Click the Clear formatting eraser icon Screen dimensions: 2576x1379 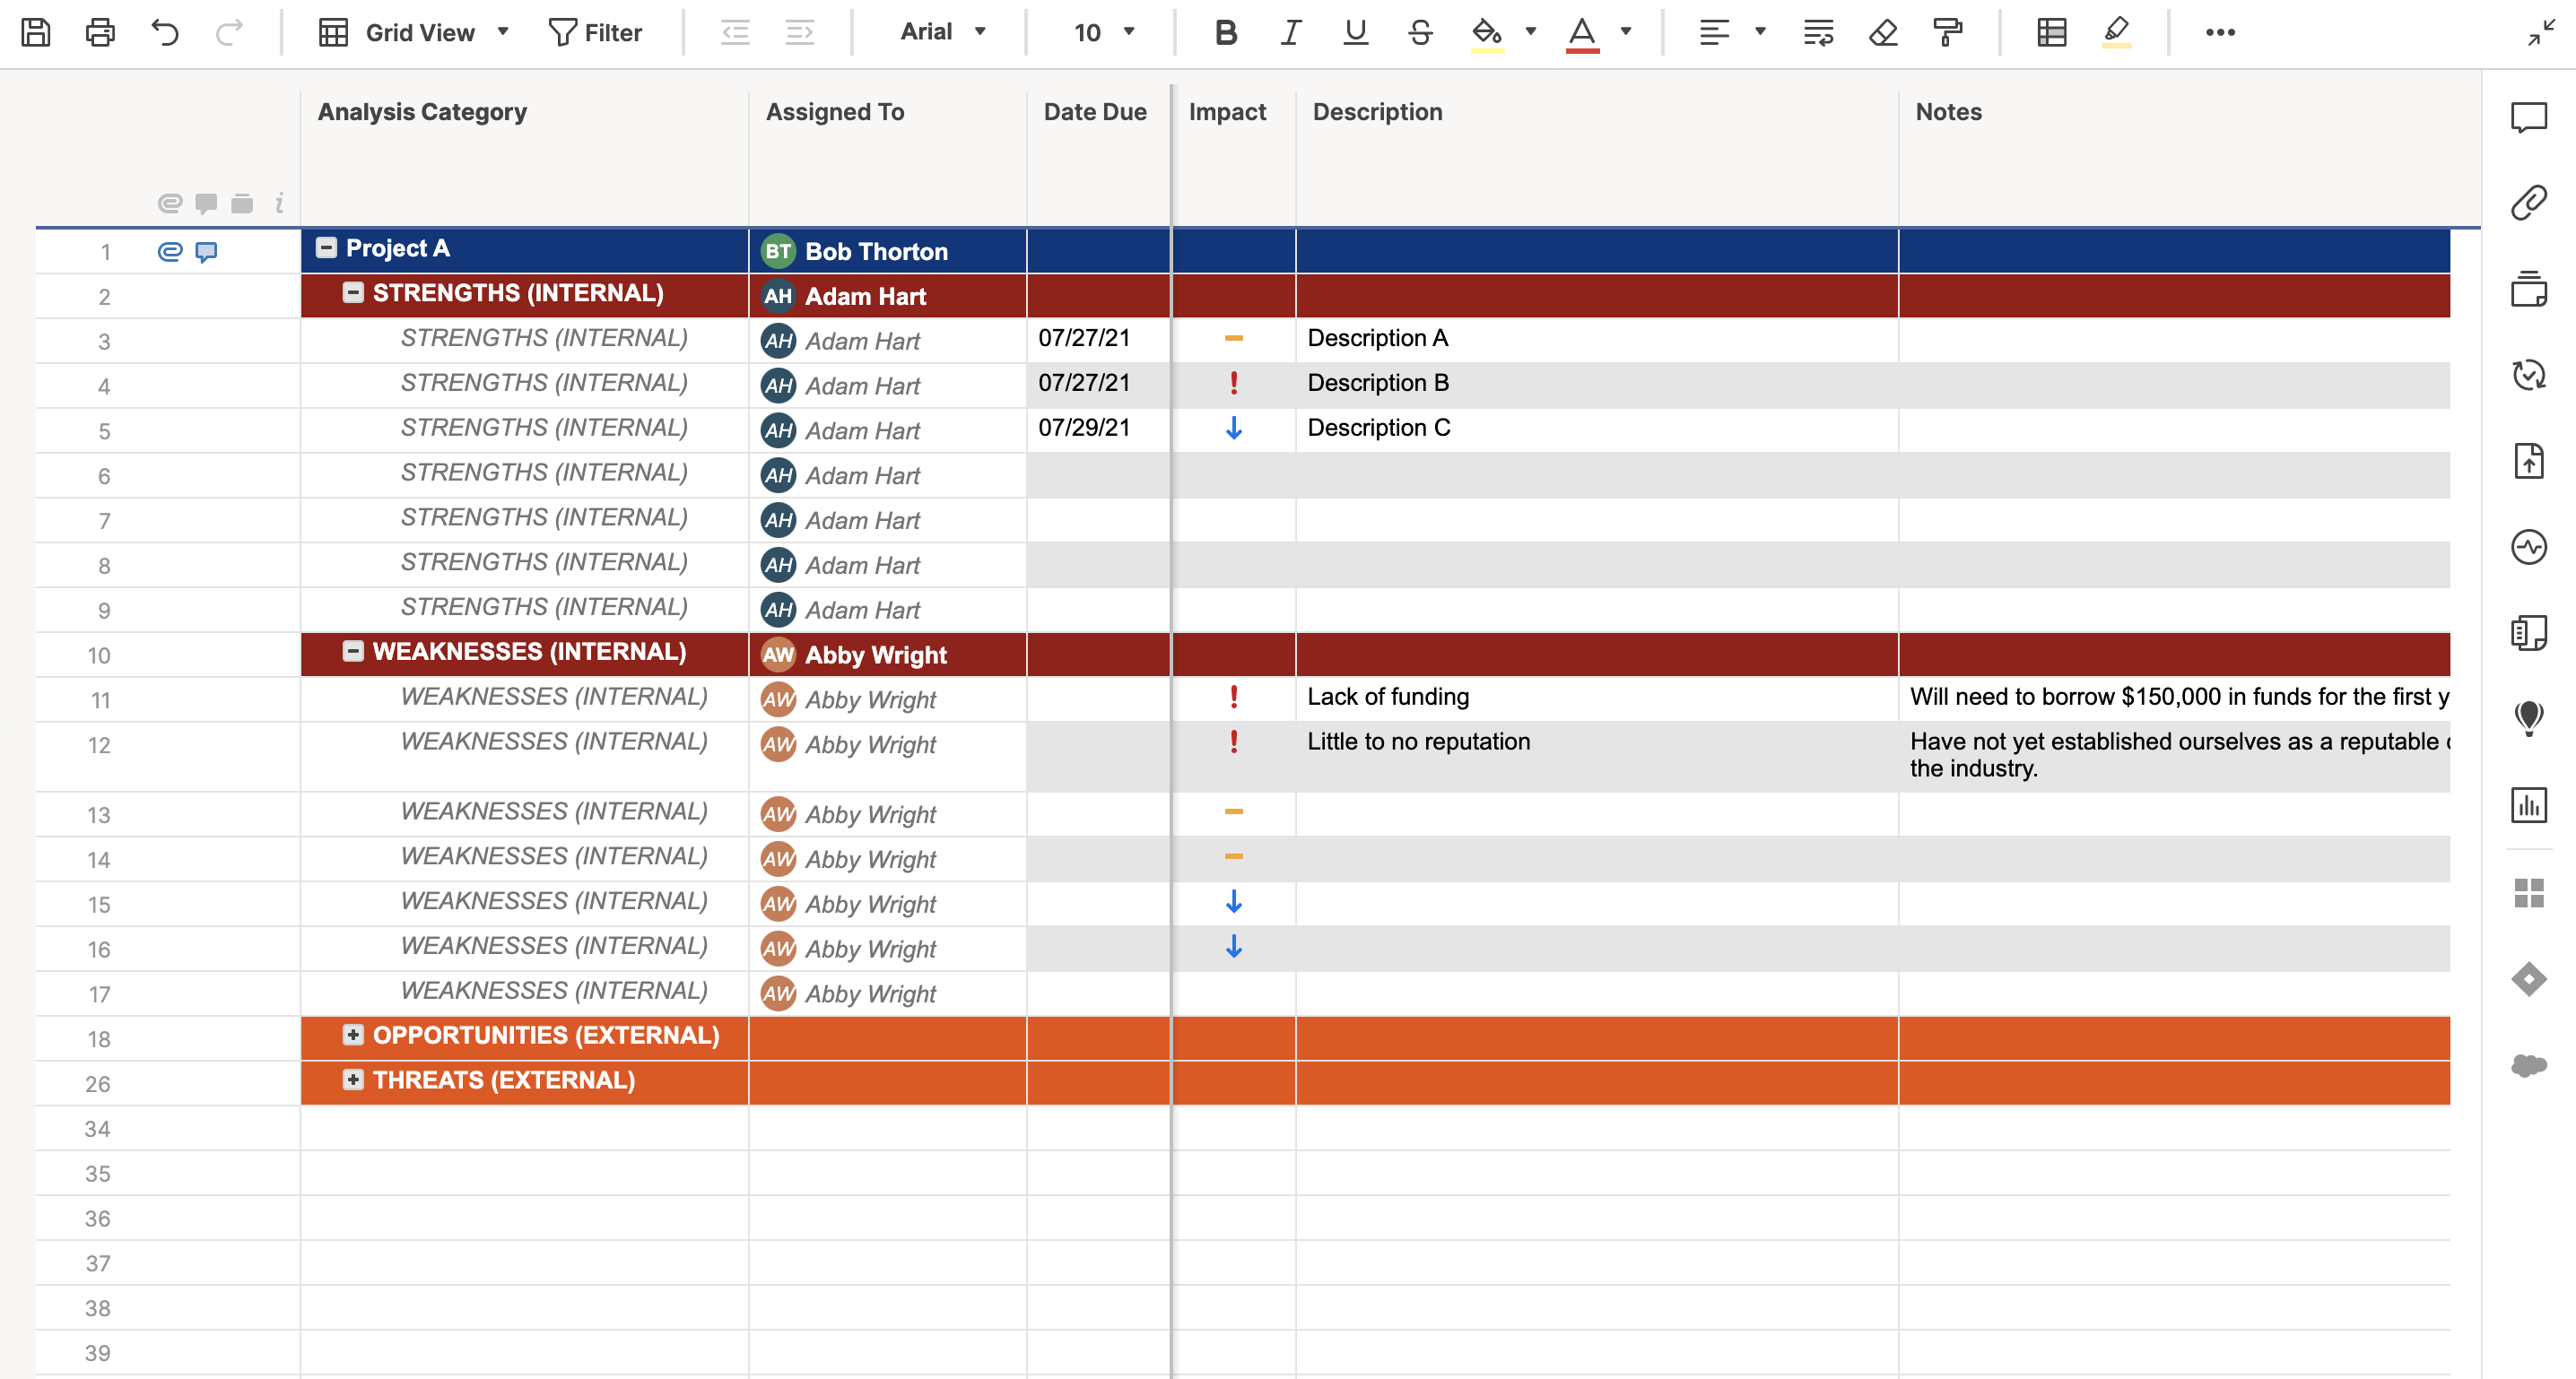click(x=1883, y=33)
